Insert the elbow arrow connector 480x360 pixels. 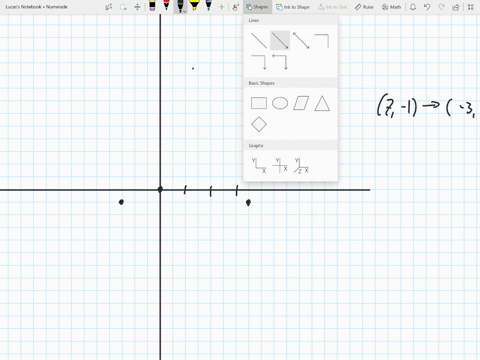259,62
